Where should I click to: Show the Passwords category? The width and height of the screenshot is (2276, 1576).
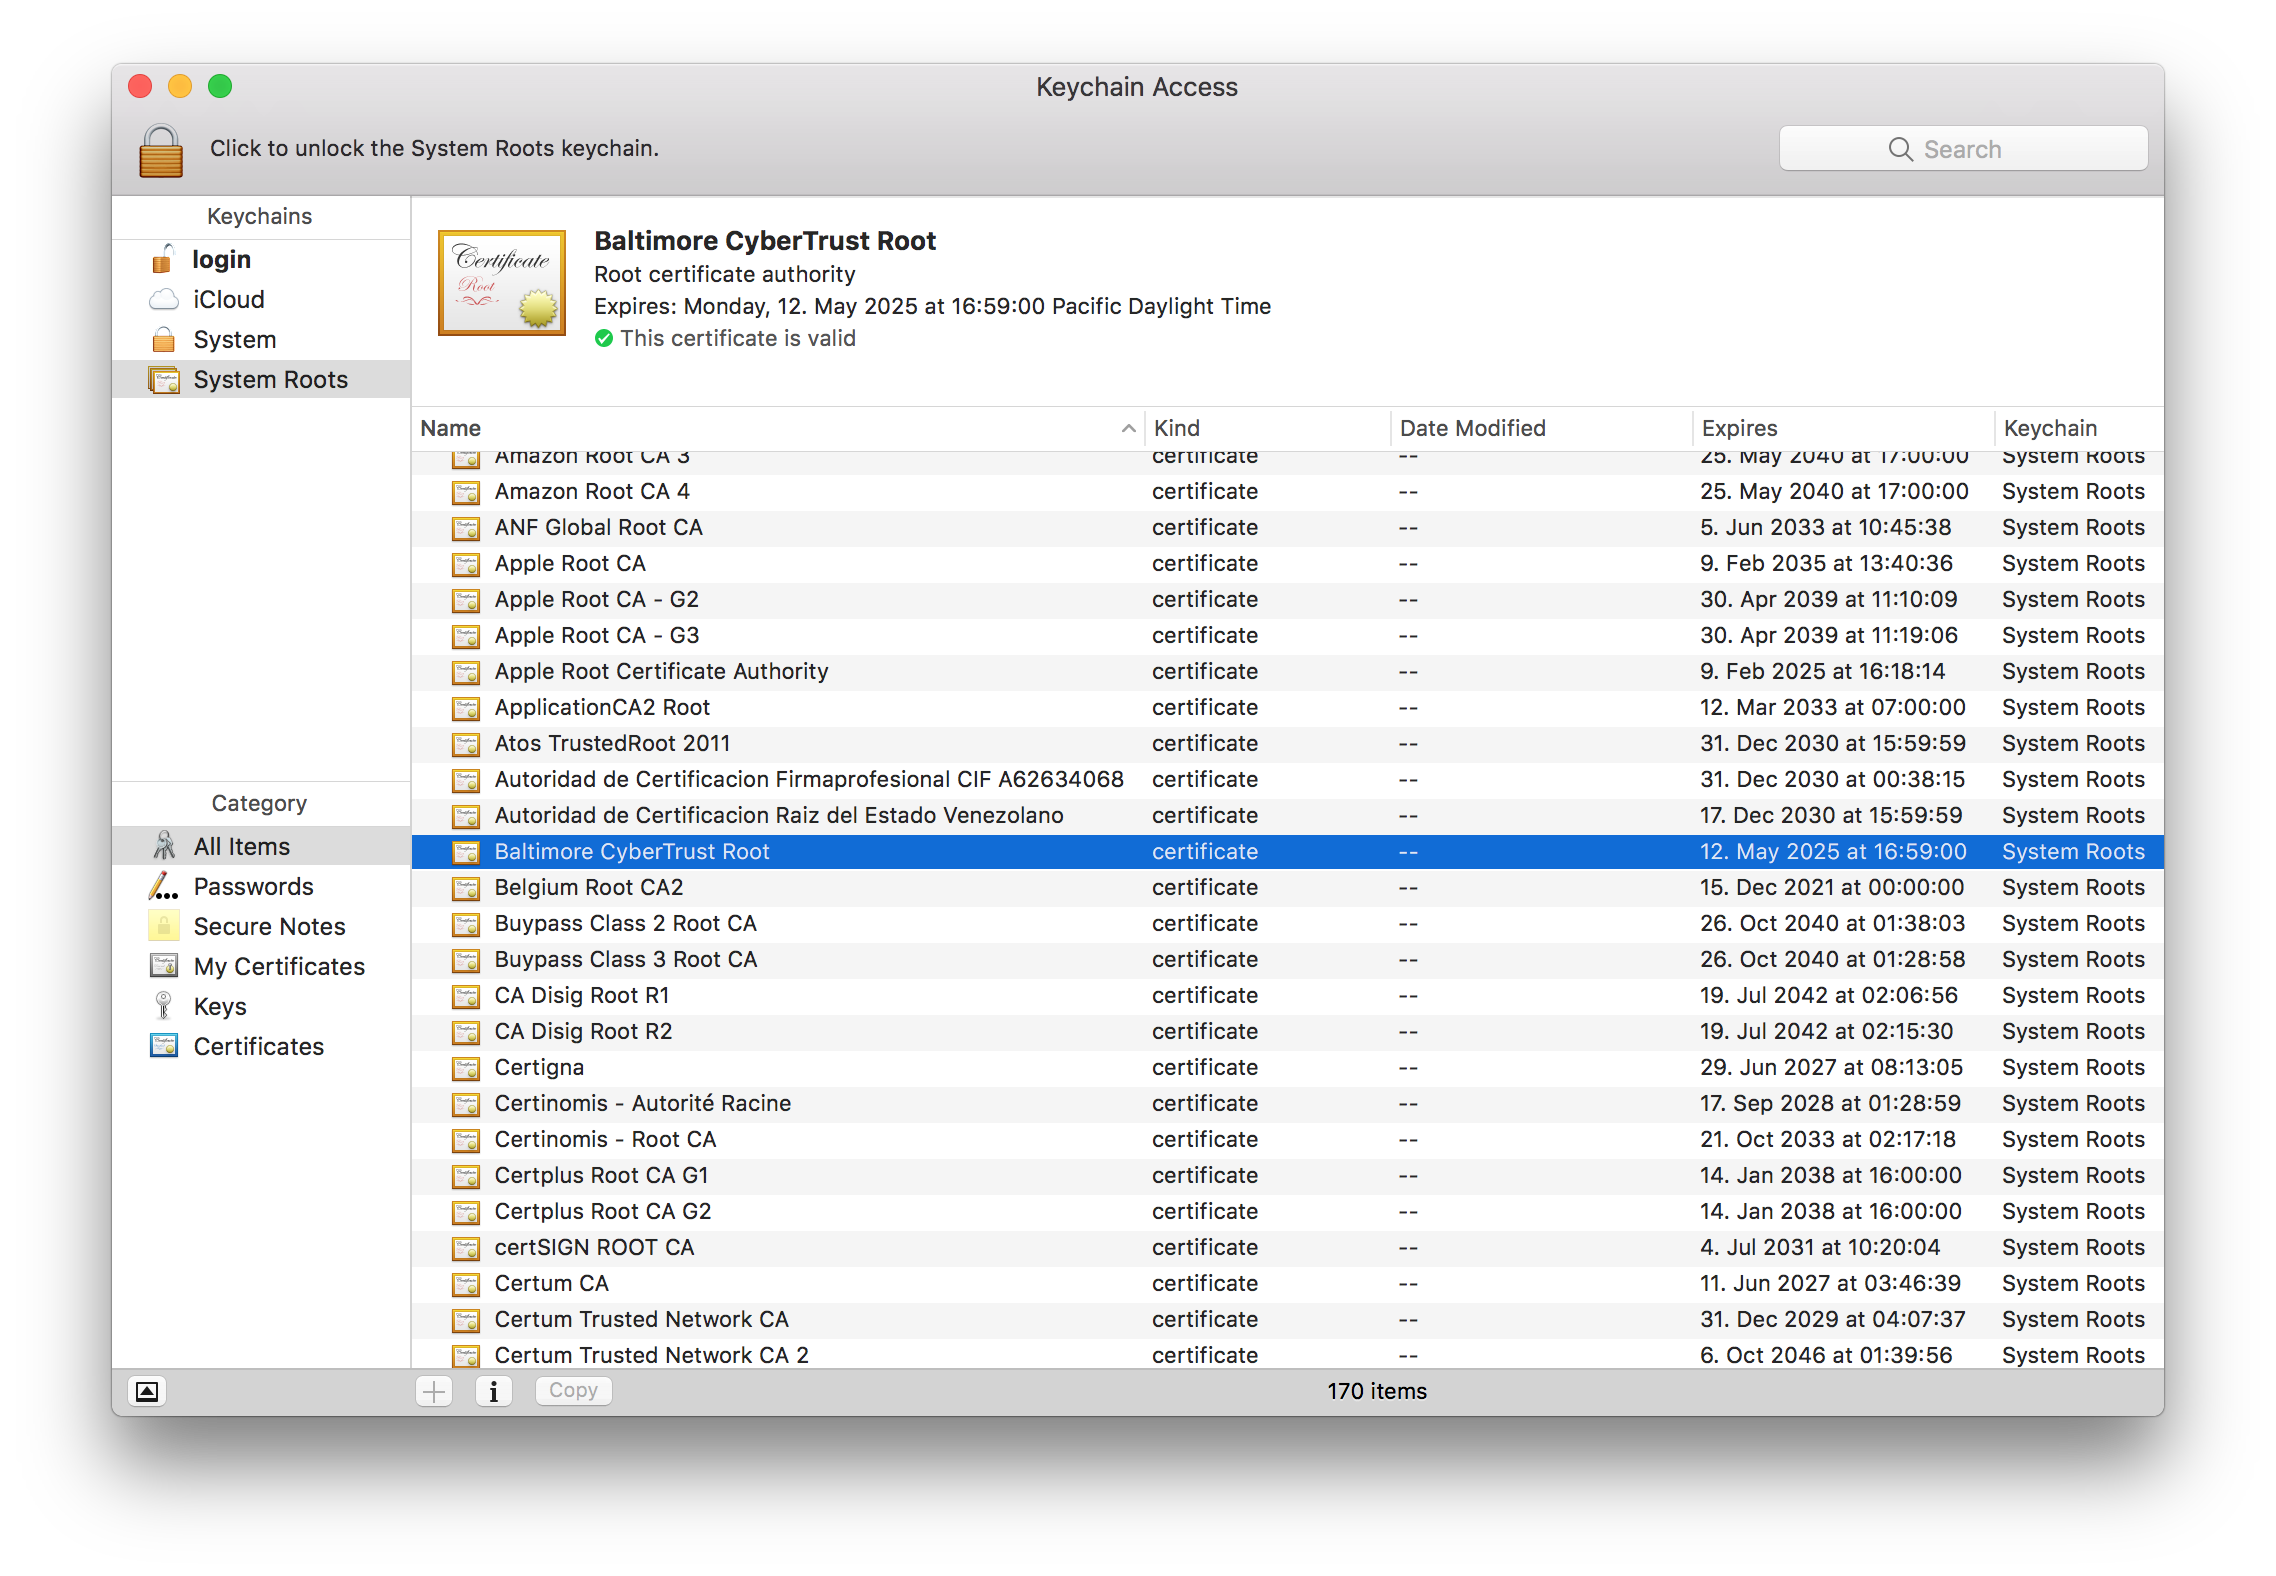click(x=261, y=887)
